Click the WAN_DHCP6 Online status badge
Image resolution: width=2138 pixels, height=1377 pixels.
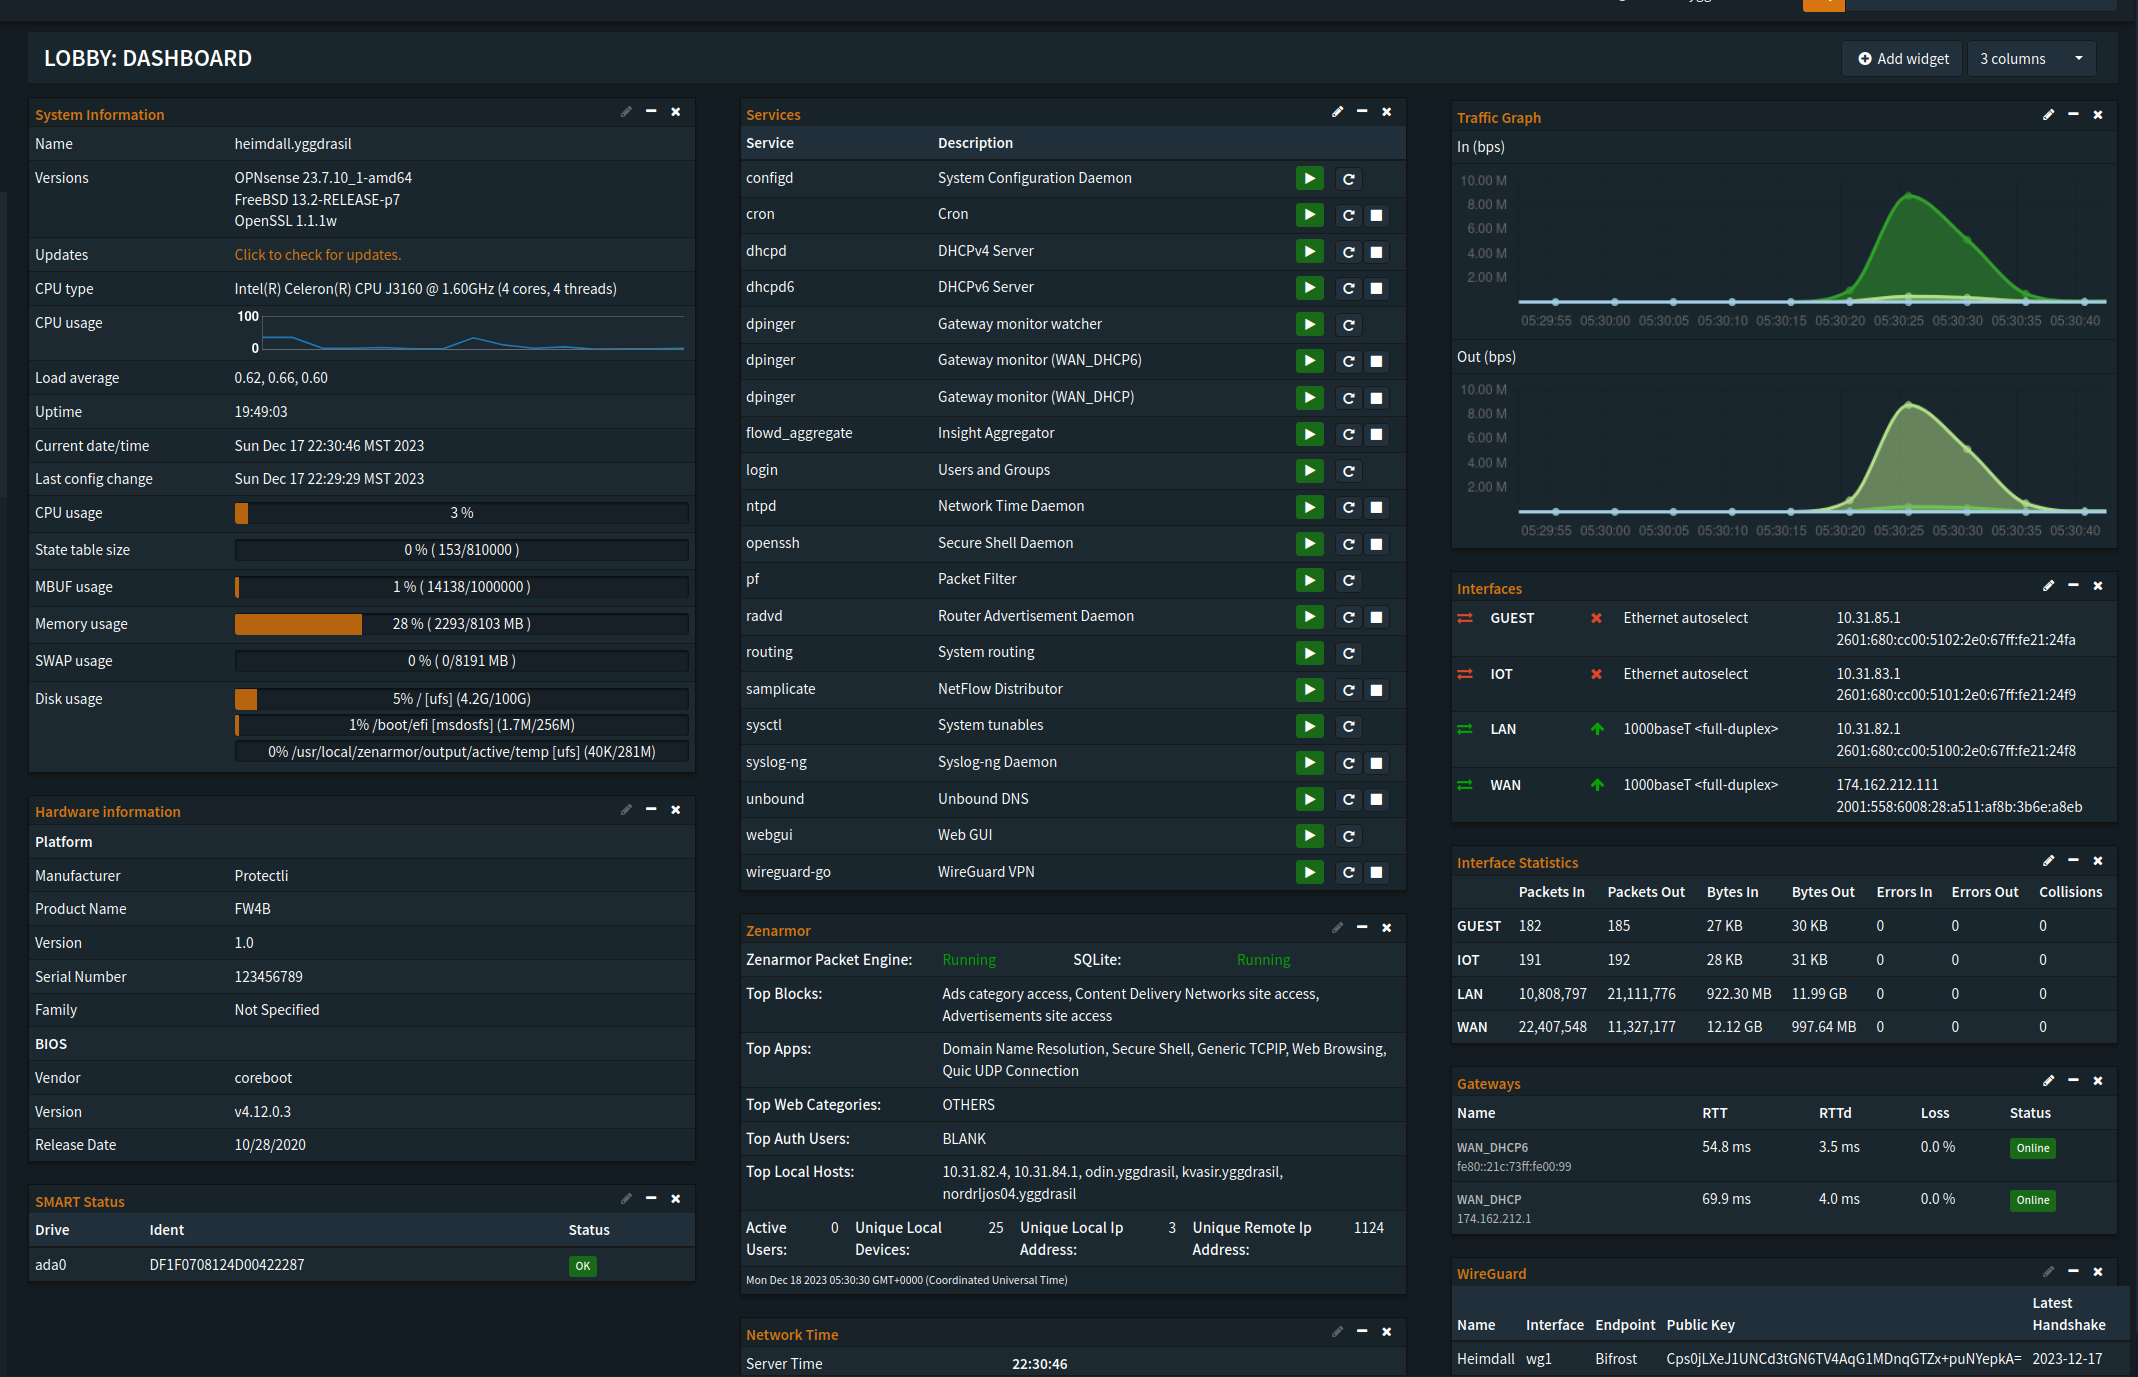coord(2032,1148)
